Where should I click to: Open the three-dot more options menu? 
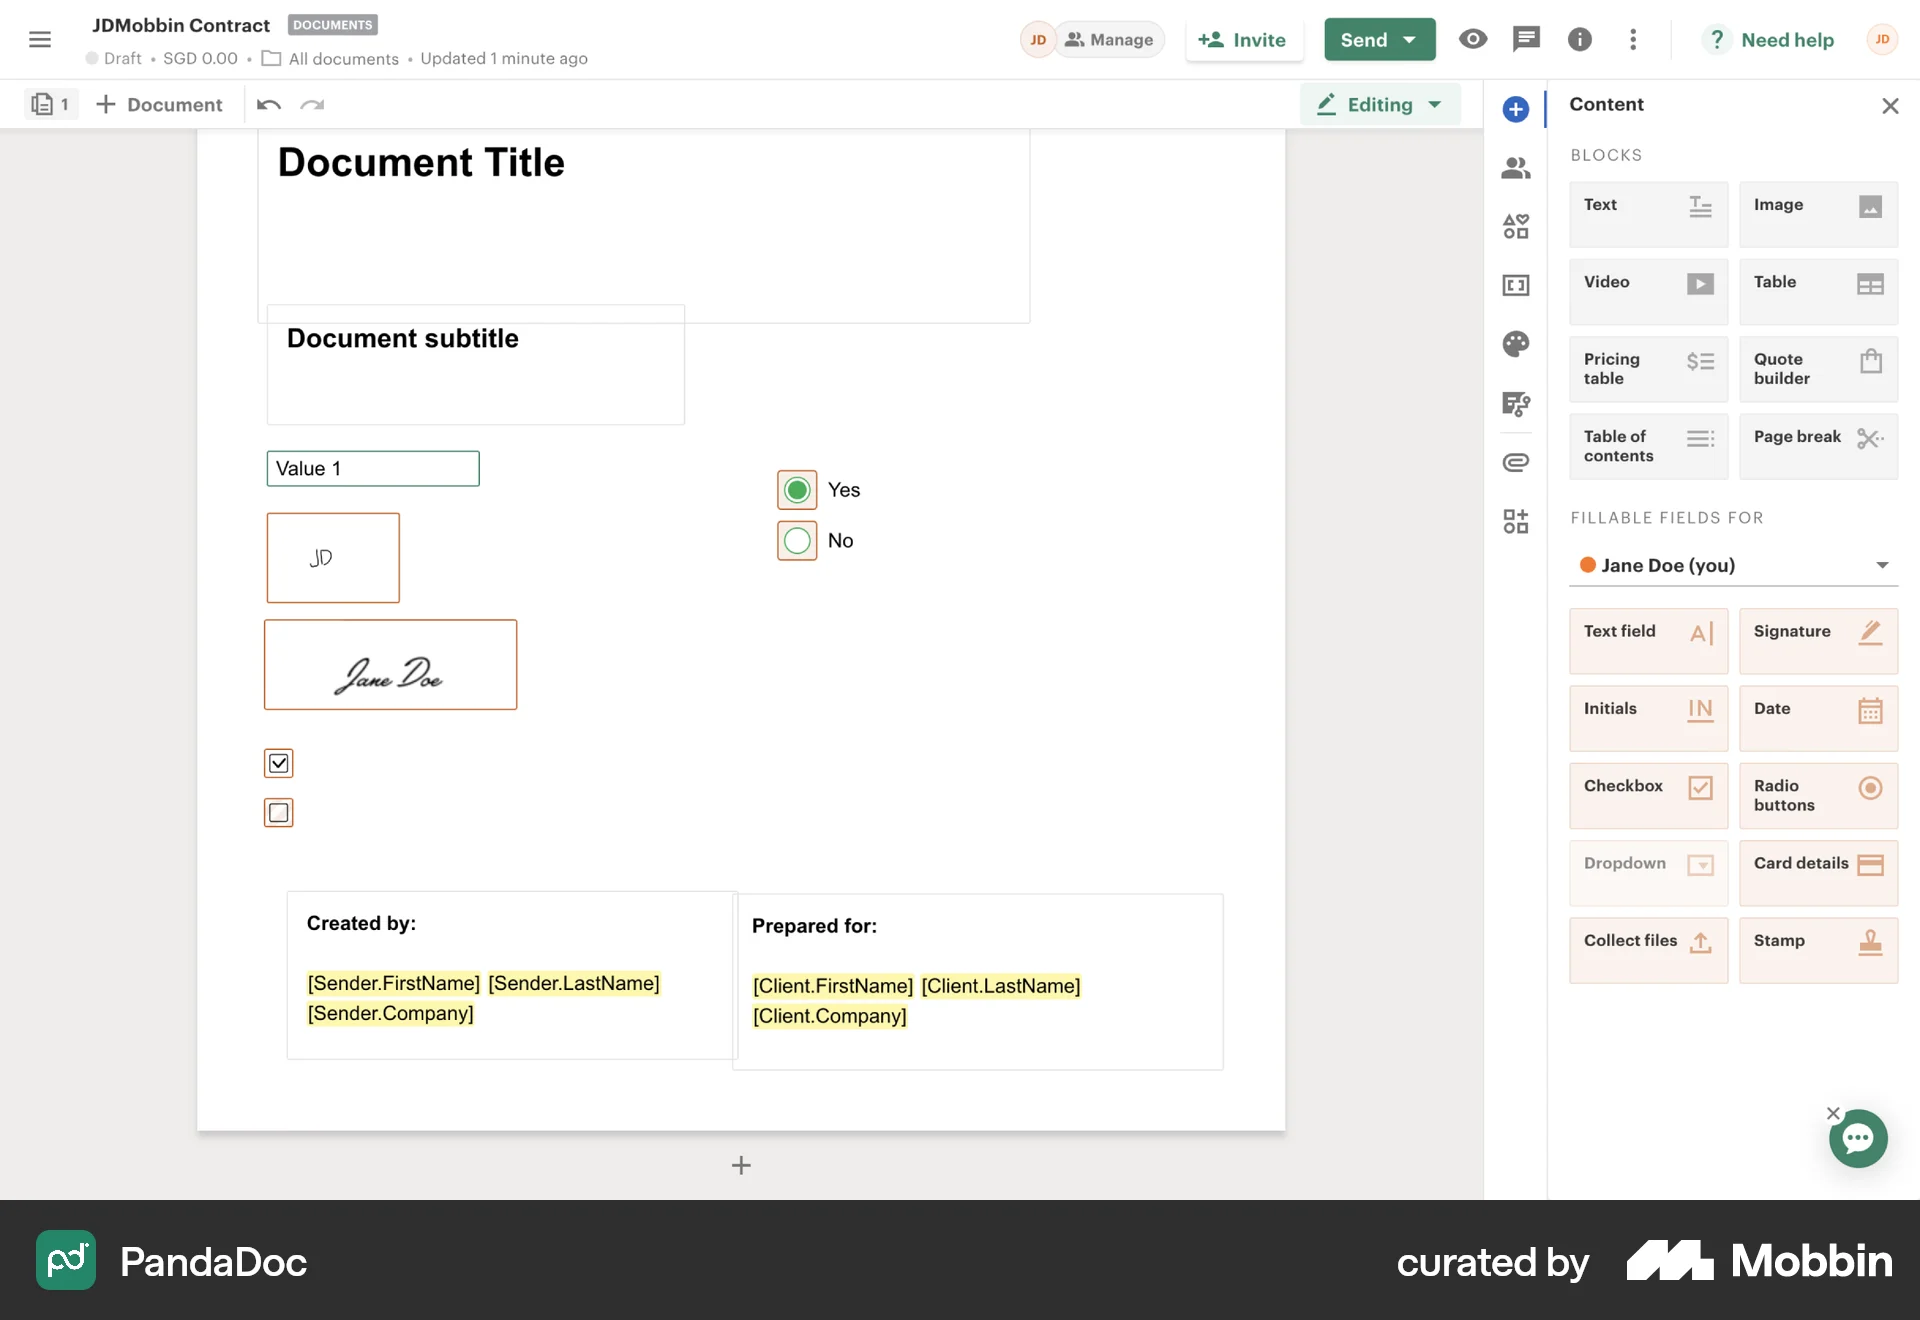pyautogui.click(x=1633, y=40)
